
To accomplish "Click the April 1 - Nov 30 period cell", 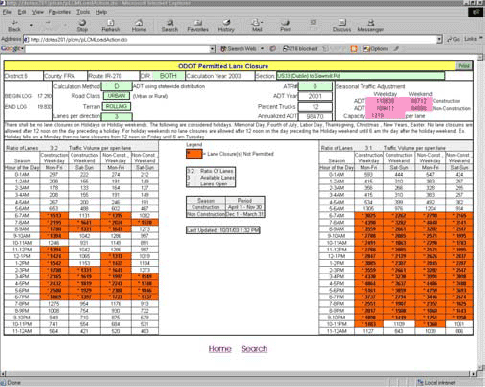I will click(245, 207).
